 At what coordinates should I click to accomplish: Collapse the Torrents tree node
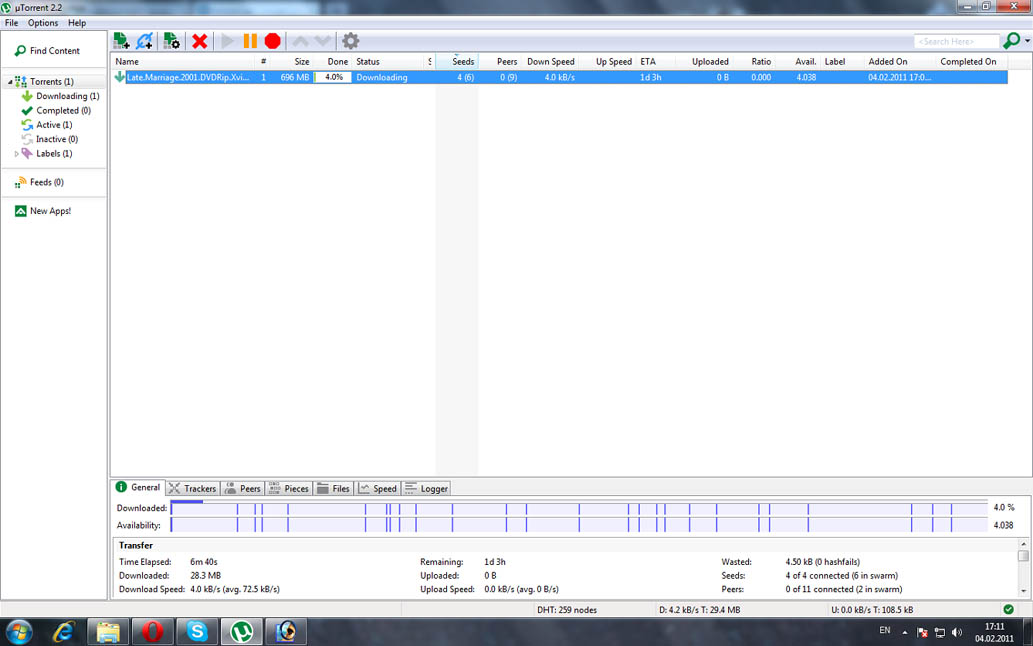point(11,82)
